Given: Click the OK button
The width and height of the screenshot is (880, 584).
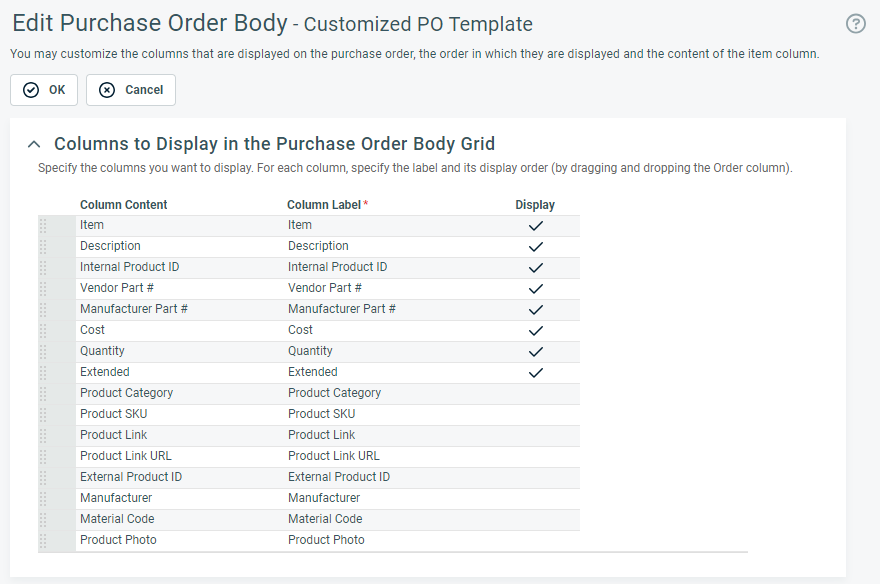Looking at the screenshot, I should tap(44, 90).
